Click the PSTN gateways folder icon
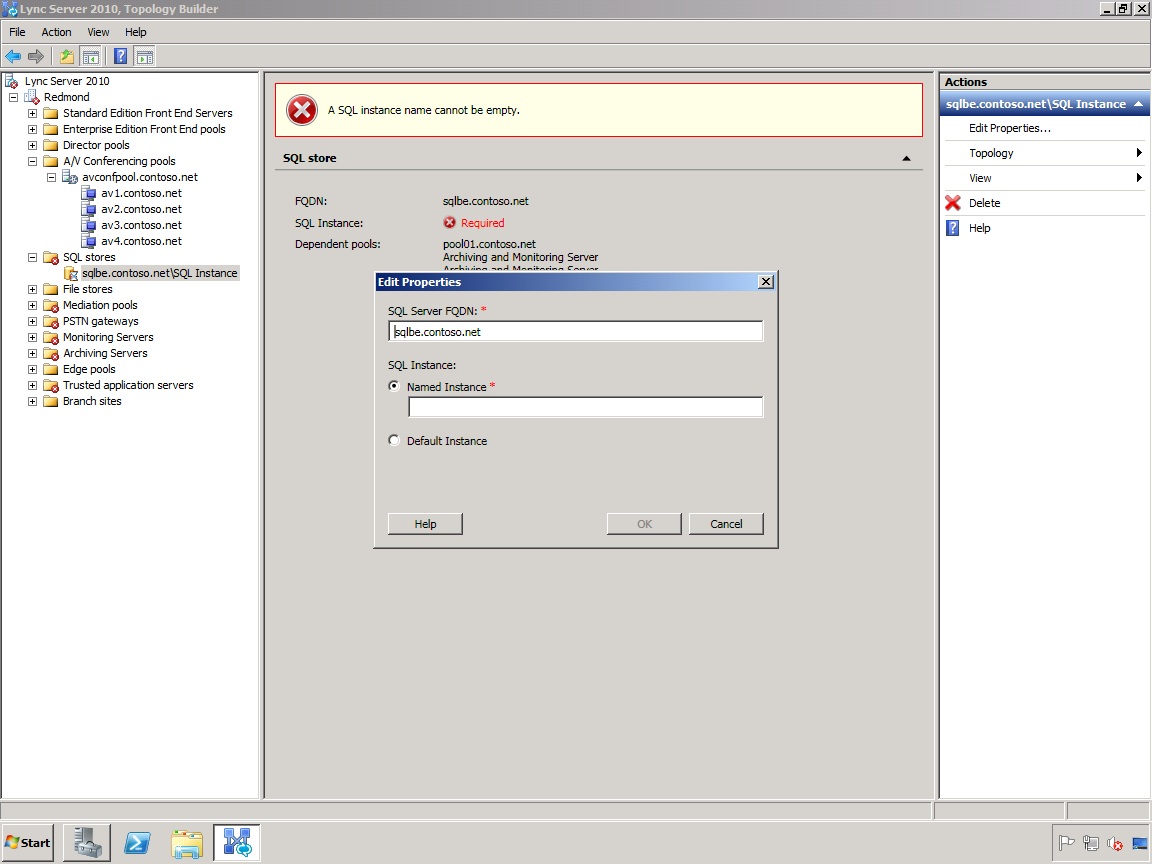Screen dimensions: 1152x864 point(51,322)
